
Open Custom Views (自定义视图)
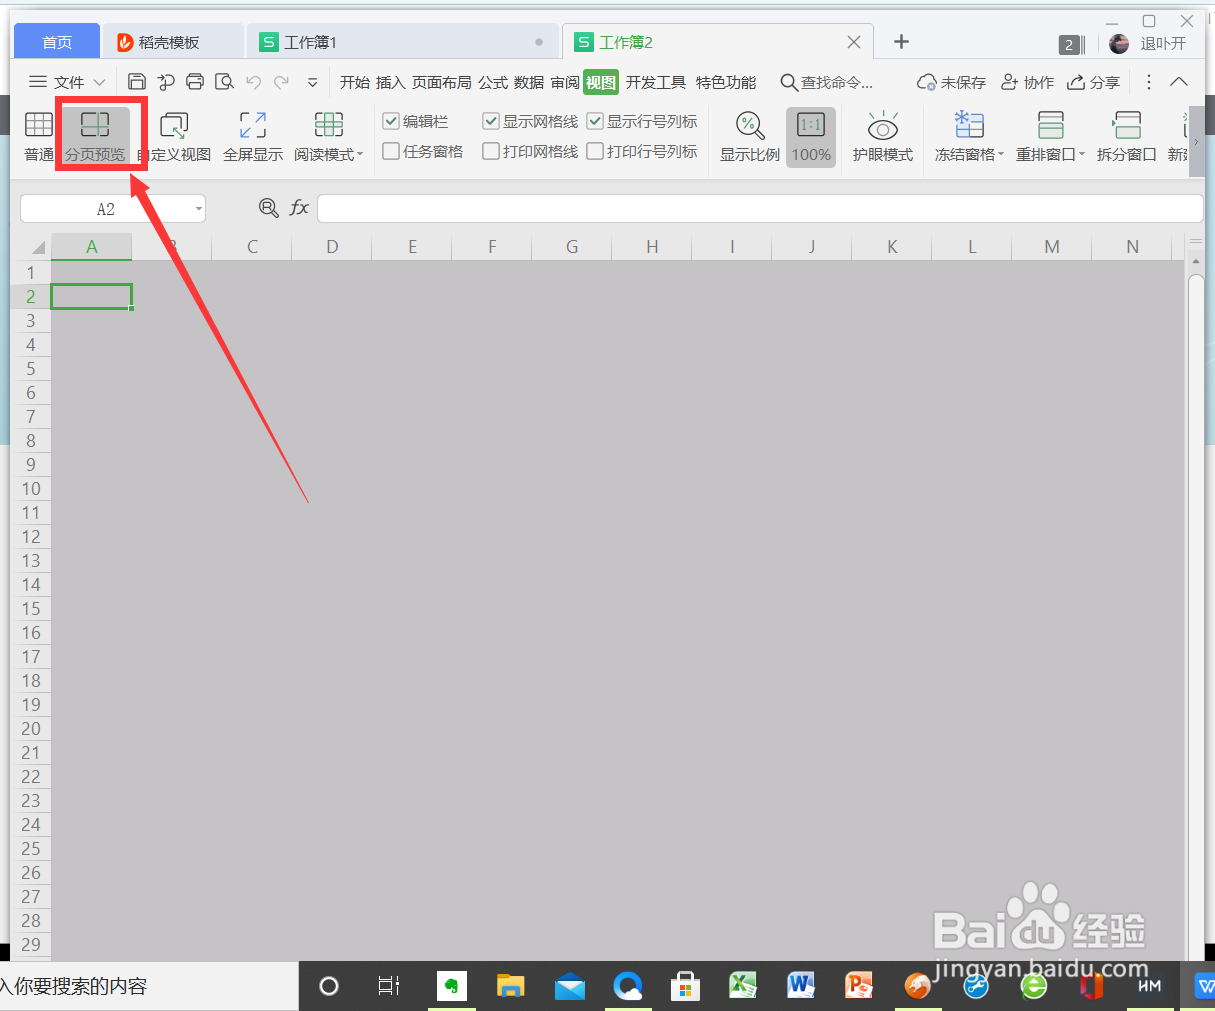pos(174,136)
